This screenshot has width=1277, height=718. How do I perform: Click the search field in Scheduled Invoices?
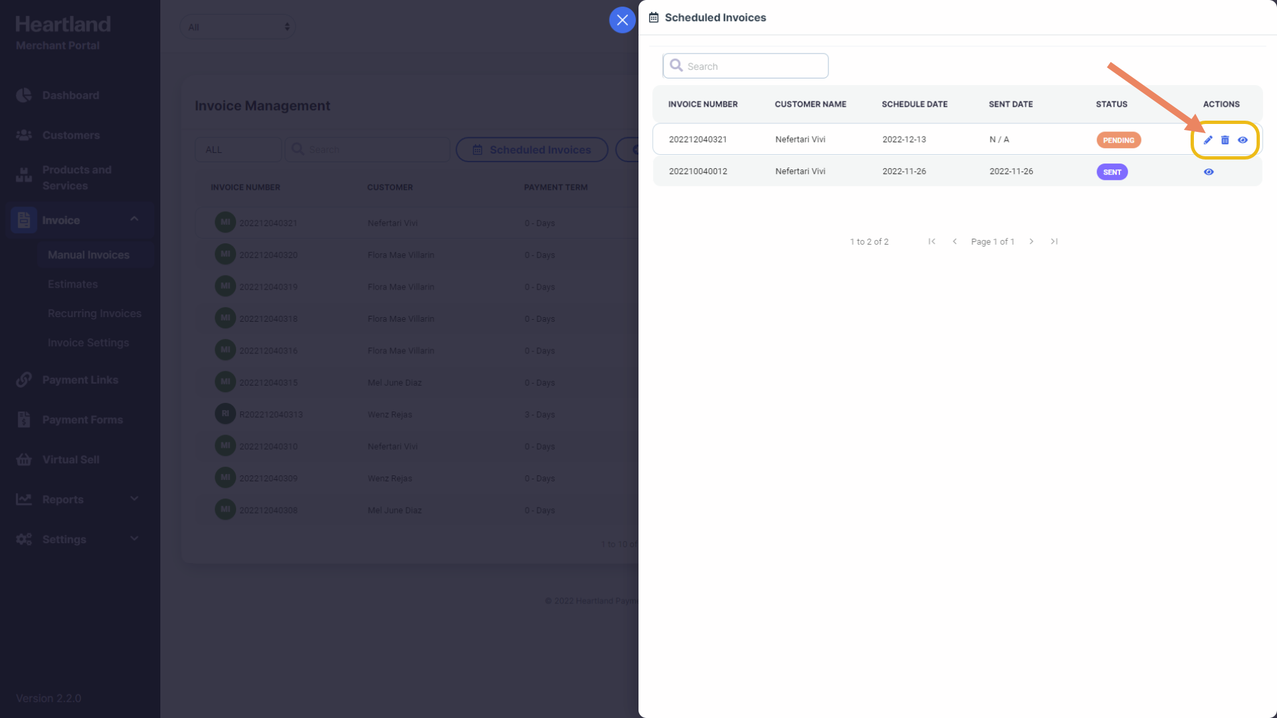745,66
